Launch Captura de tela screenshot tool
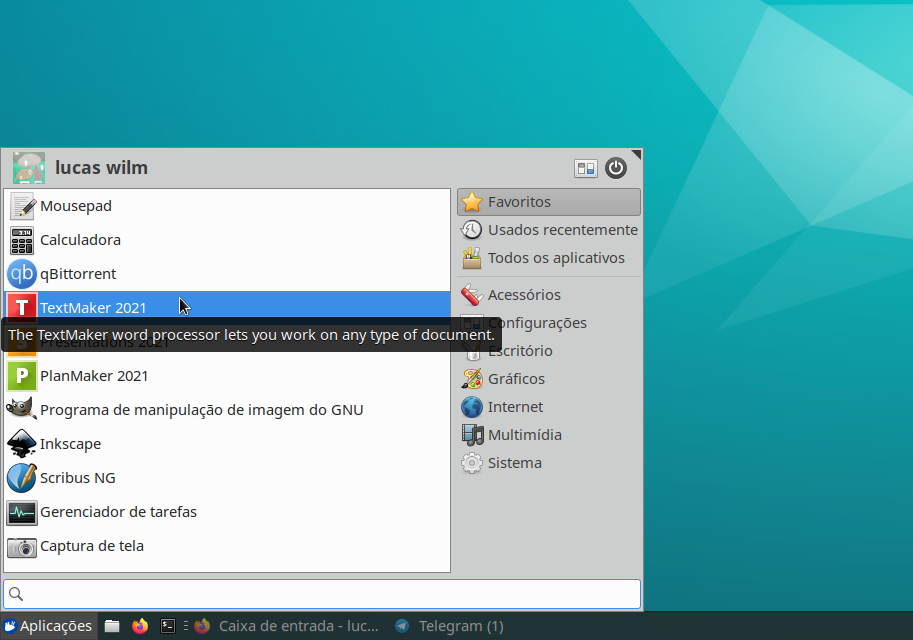The height and width of the screenshot is (640, 913). click(92, 546)
